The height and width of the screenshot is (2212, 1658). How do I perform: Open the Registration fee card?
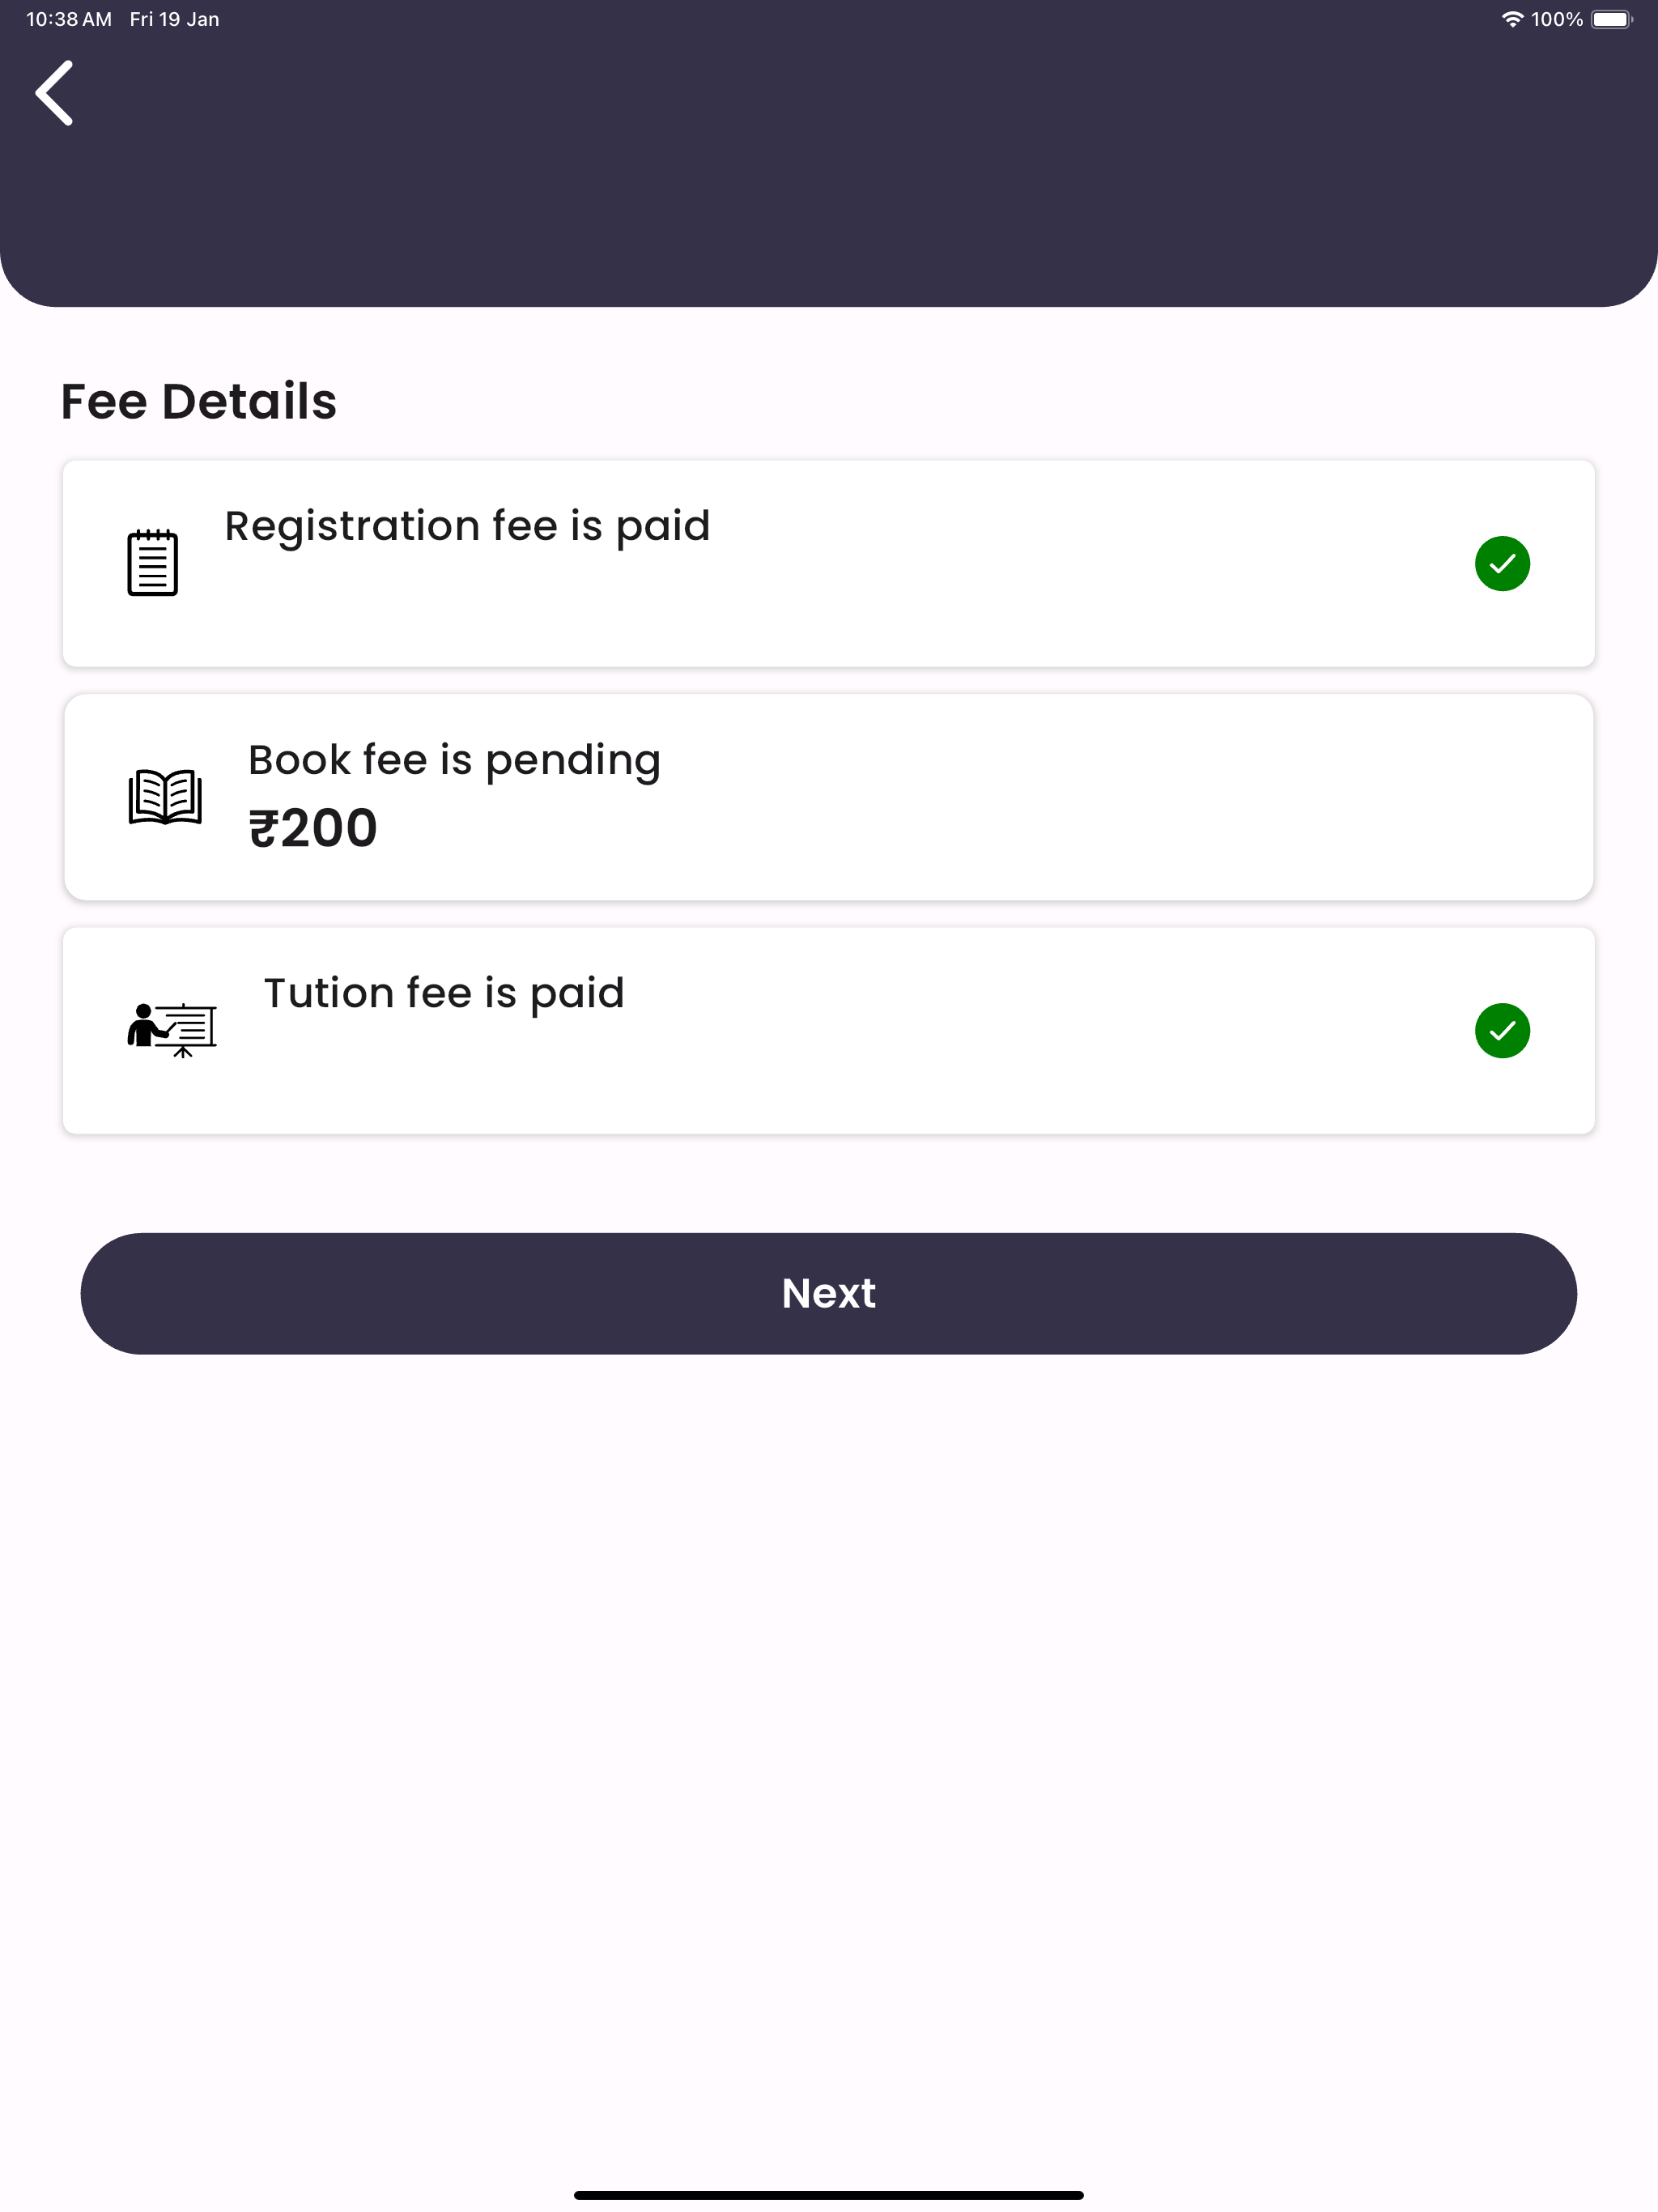pyautogui.click(x=829, y=564)
